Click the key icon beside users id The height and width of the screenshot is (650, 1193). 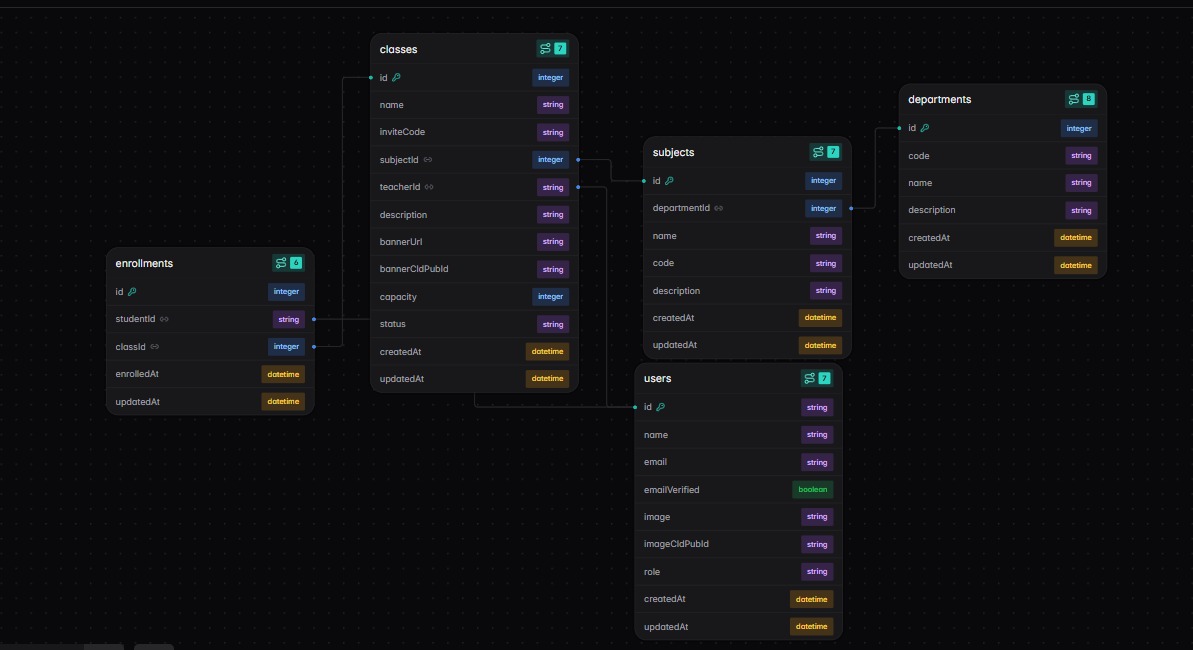pyautogui.click(x=660, y=407)
